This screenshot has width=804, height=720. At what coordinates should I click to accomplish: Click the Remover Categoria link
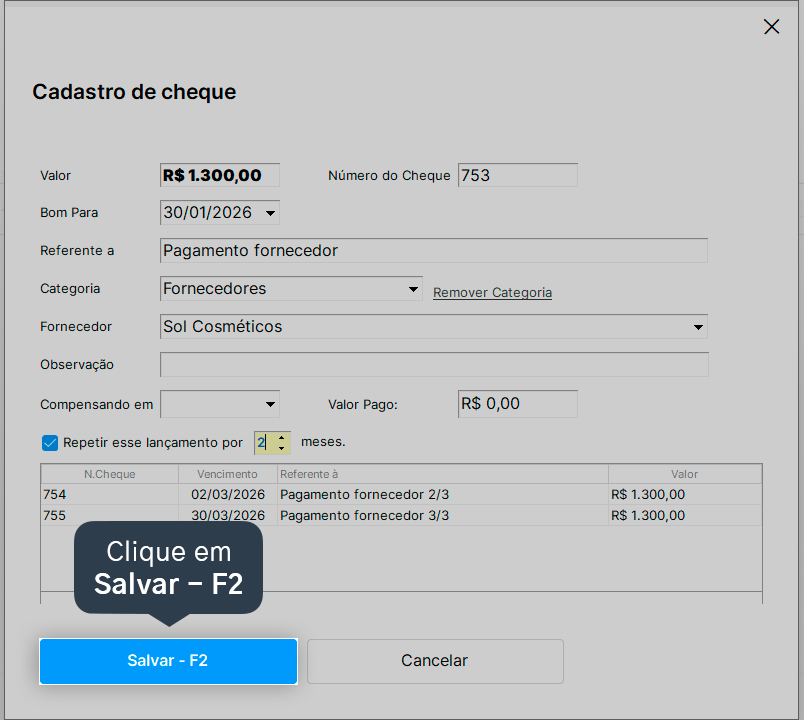[492, 292]
